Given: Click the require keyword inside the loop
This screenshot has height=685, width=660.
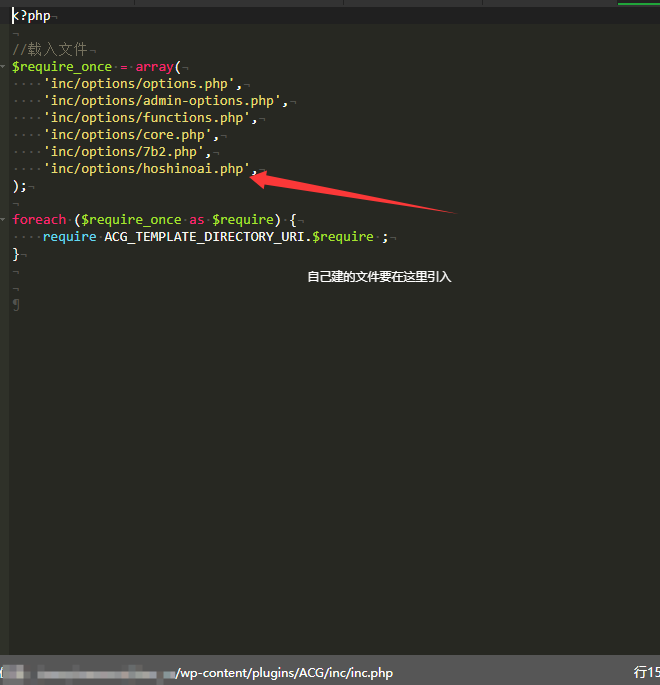Looking at the screenshot, I should [x=69, y=237].
